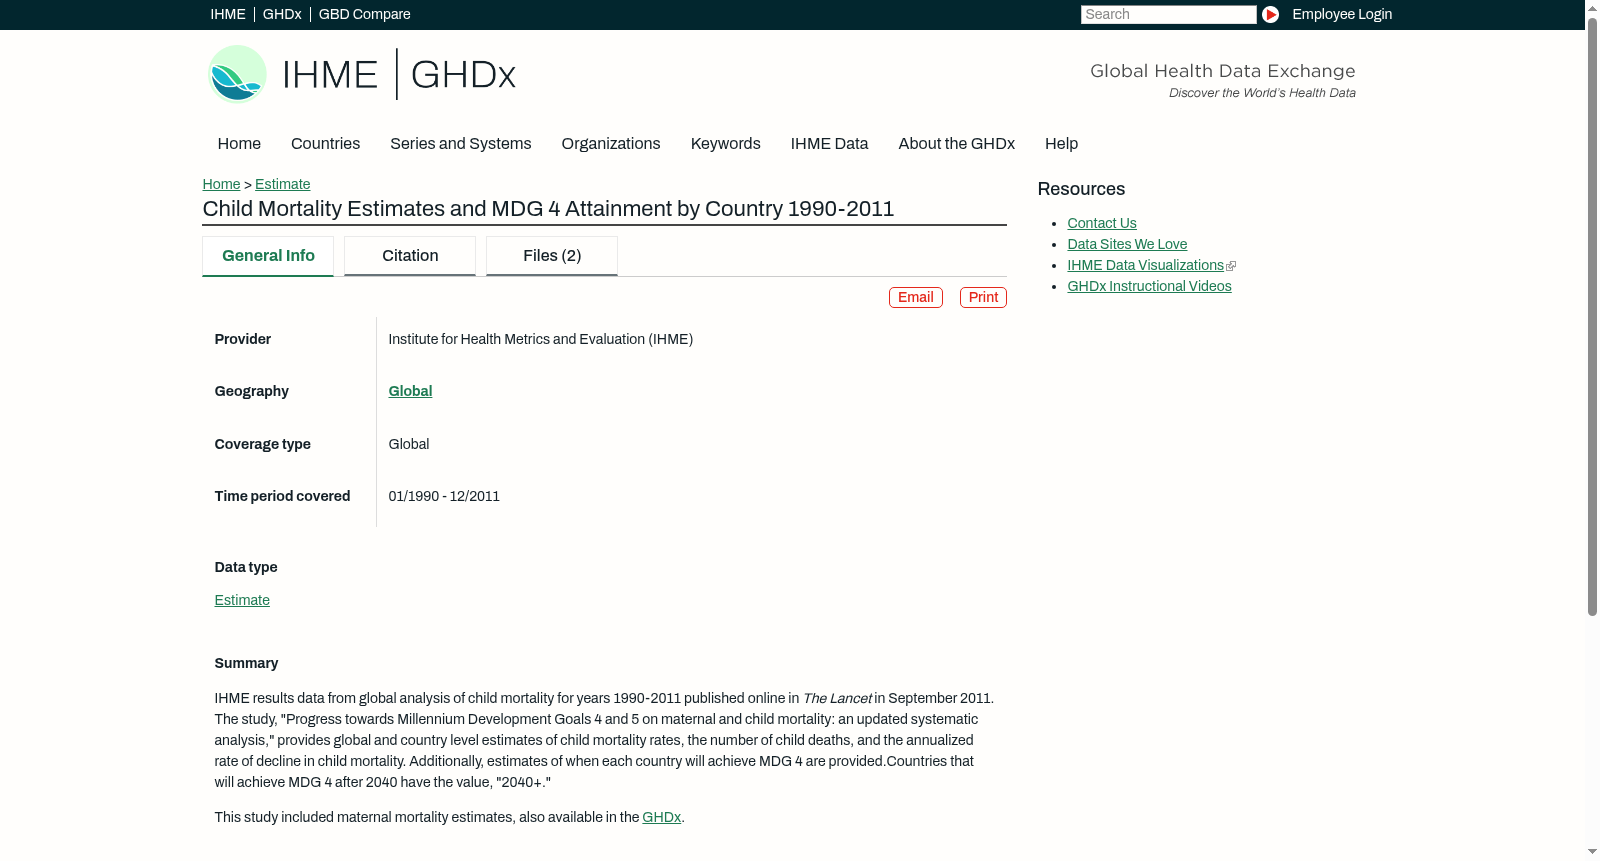Click the 'Coverage type' label
This screenshot has width=1600, height=861.
point(262,444)
